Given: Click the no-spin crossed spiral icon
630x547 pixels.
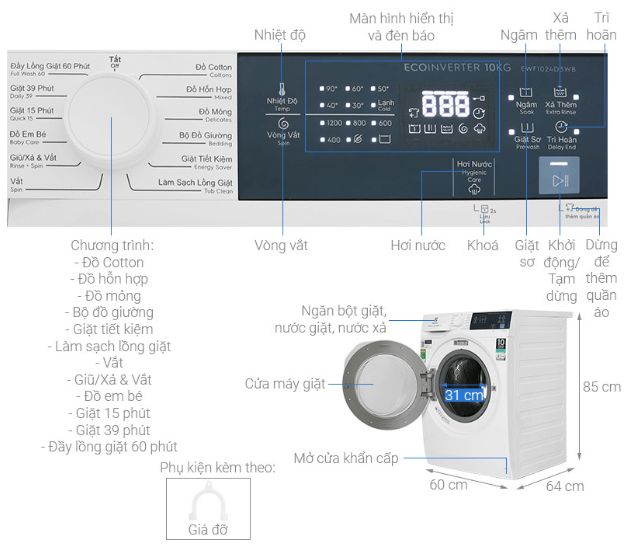Looking at the screenshot, I should click(358, 139).
